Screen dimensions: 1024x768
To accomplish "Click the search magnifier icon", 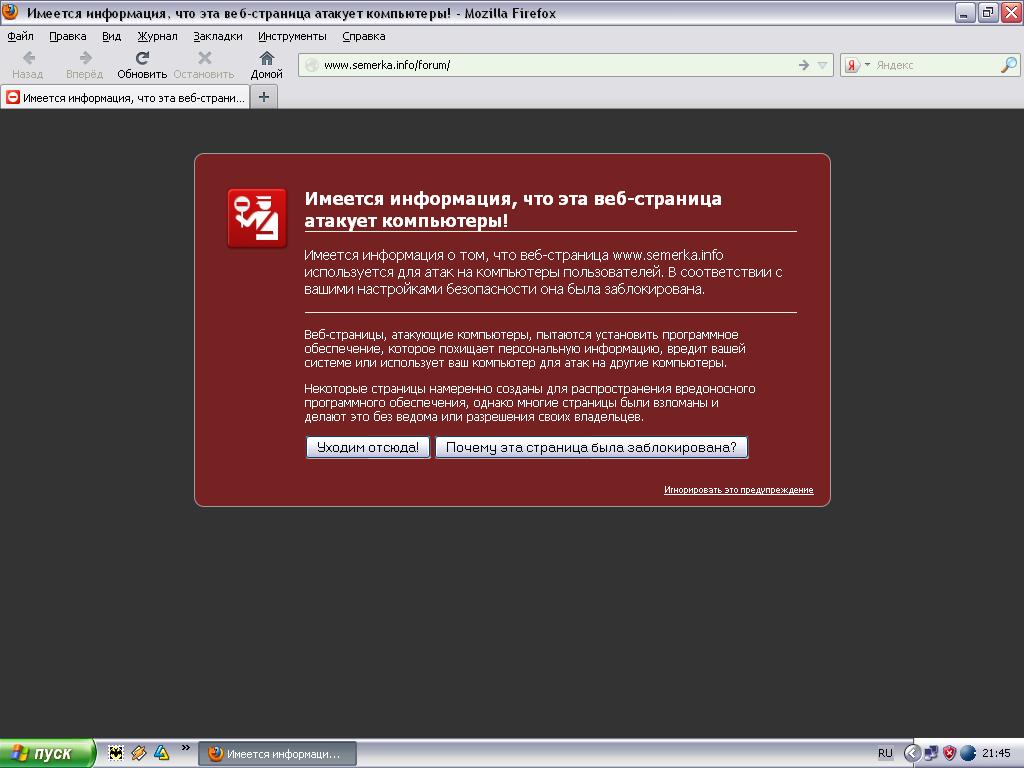I will 1008,65.
